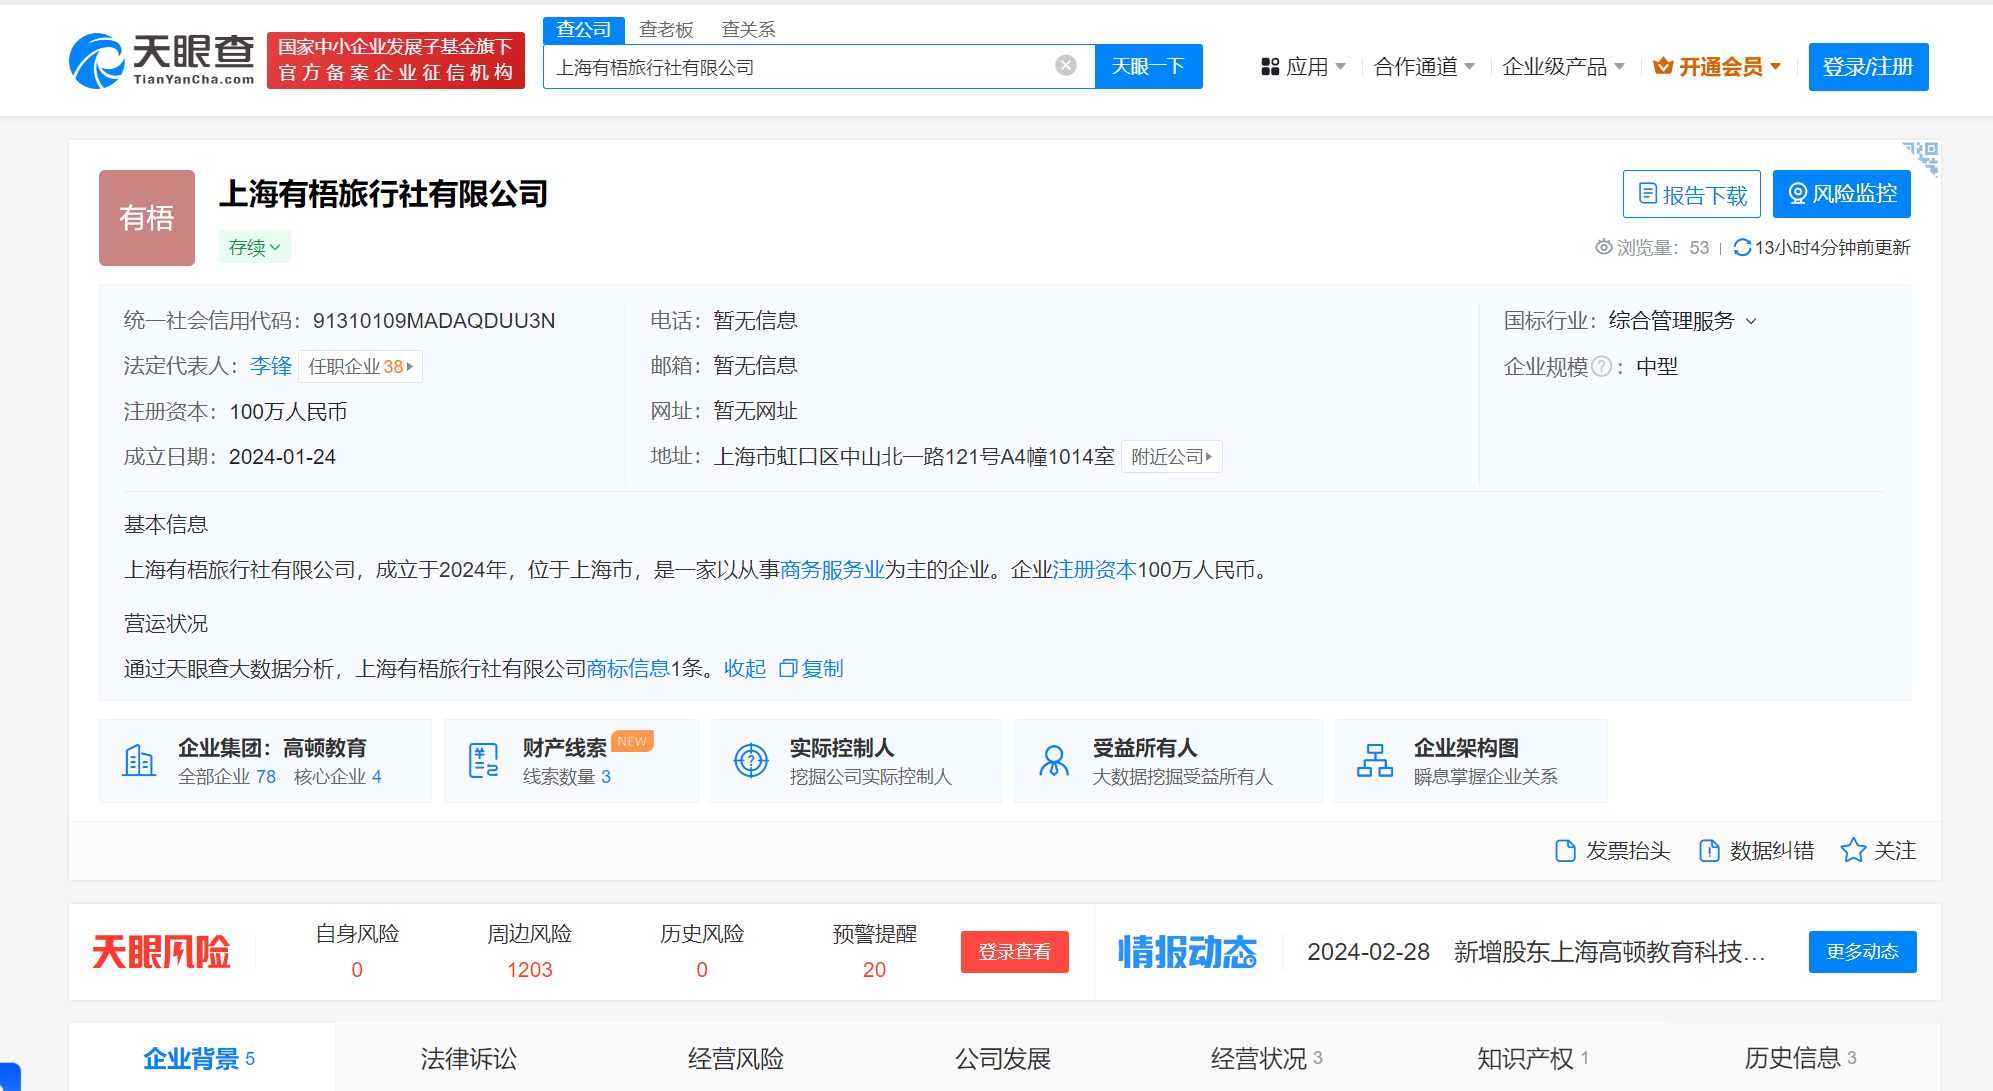Click the 登录查看 red button

pos(1015,952)
